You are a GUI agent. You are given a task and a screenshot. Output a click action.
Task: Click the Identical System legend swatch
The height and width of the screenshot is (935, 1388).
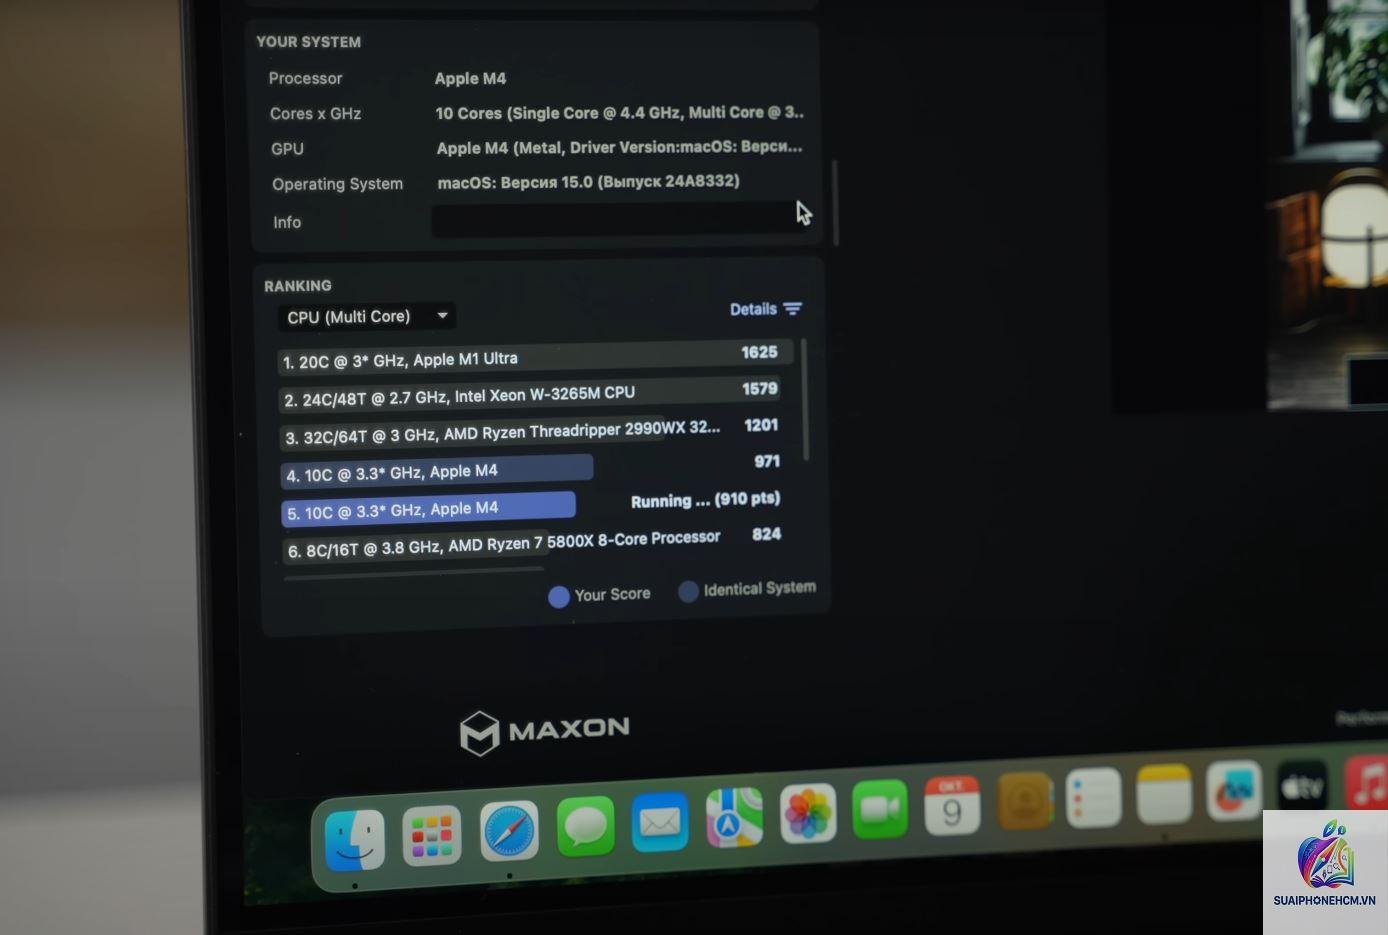pyautogui.click(x=688, y=591)
